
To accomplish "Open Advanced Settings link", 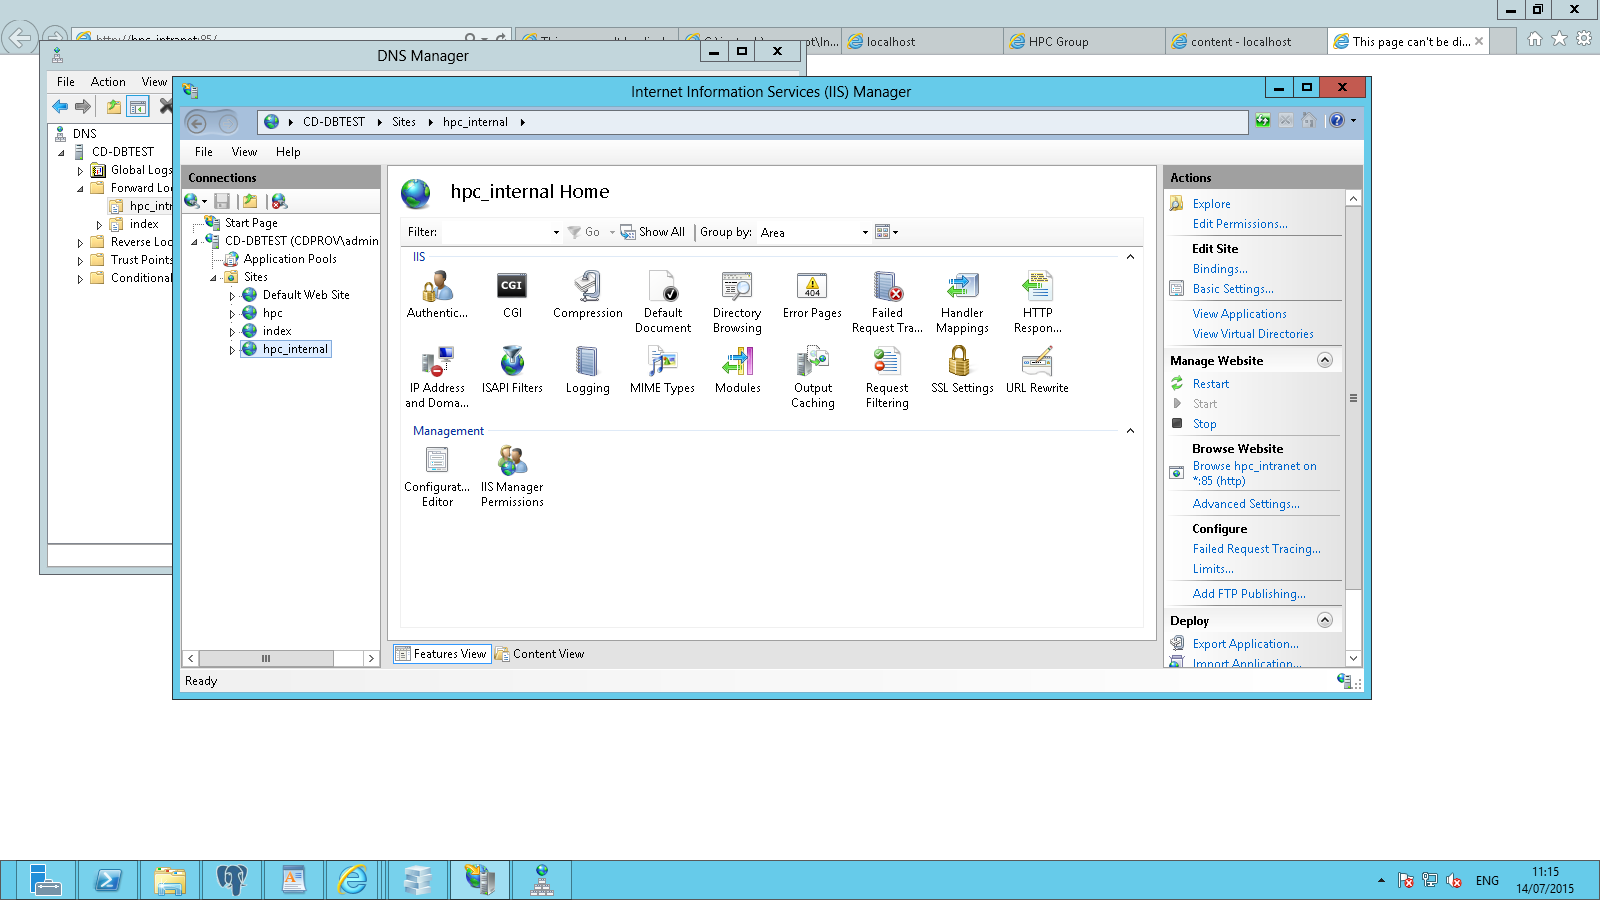I will pos(1246,504).
